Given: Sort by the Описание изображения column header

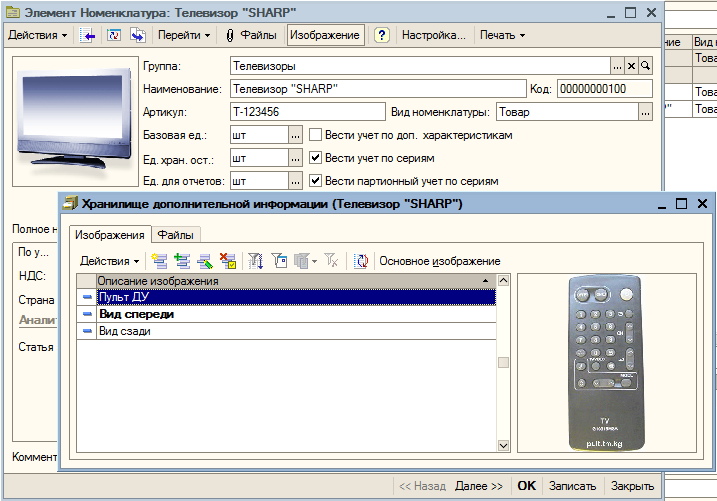Looking at the screenshot, I should tap(296, 281).
